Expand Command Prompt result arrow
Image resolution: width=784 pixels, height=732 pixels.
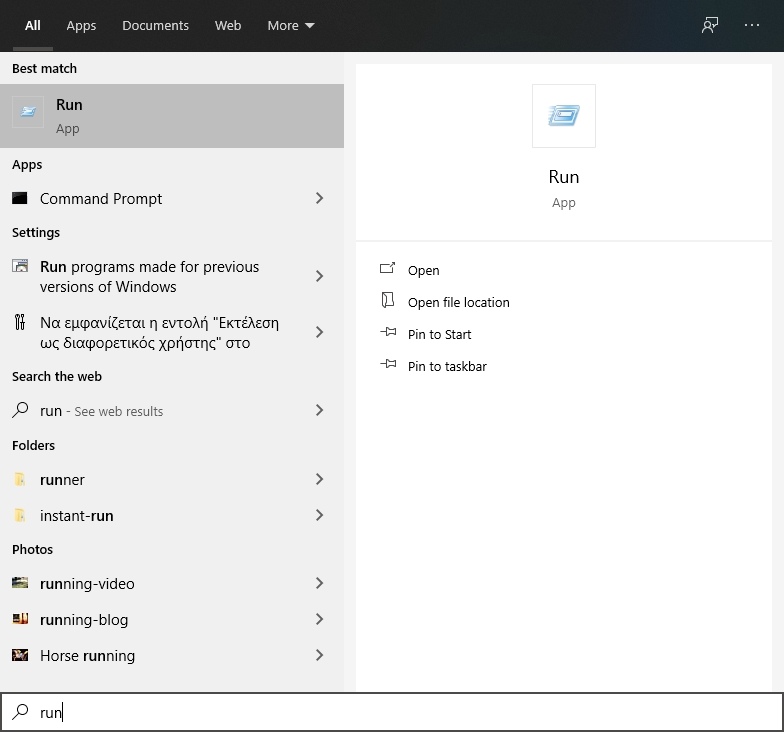tap(320, 198)
